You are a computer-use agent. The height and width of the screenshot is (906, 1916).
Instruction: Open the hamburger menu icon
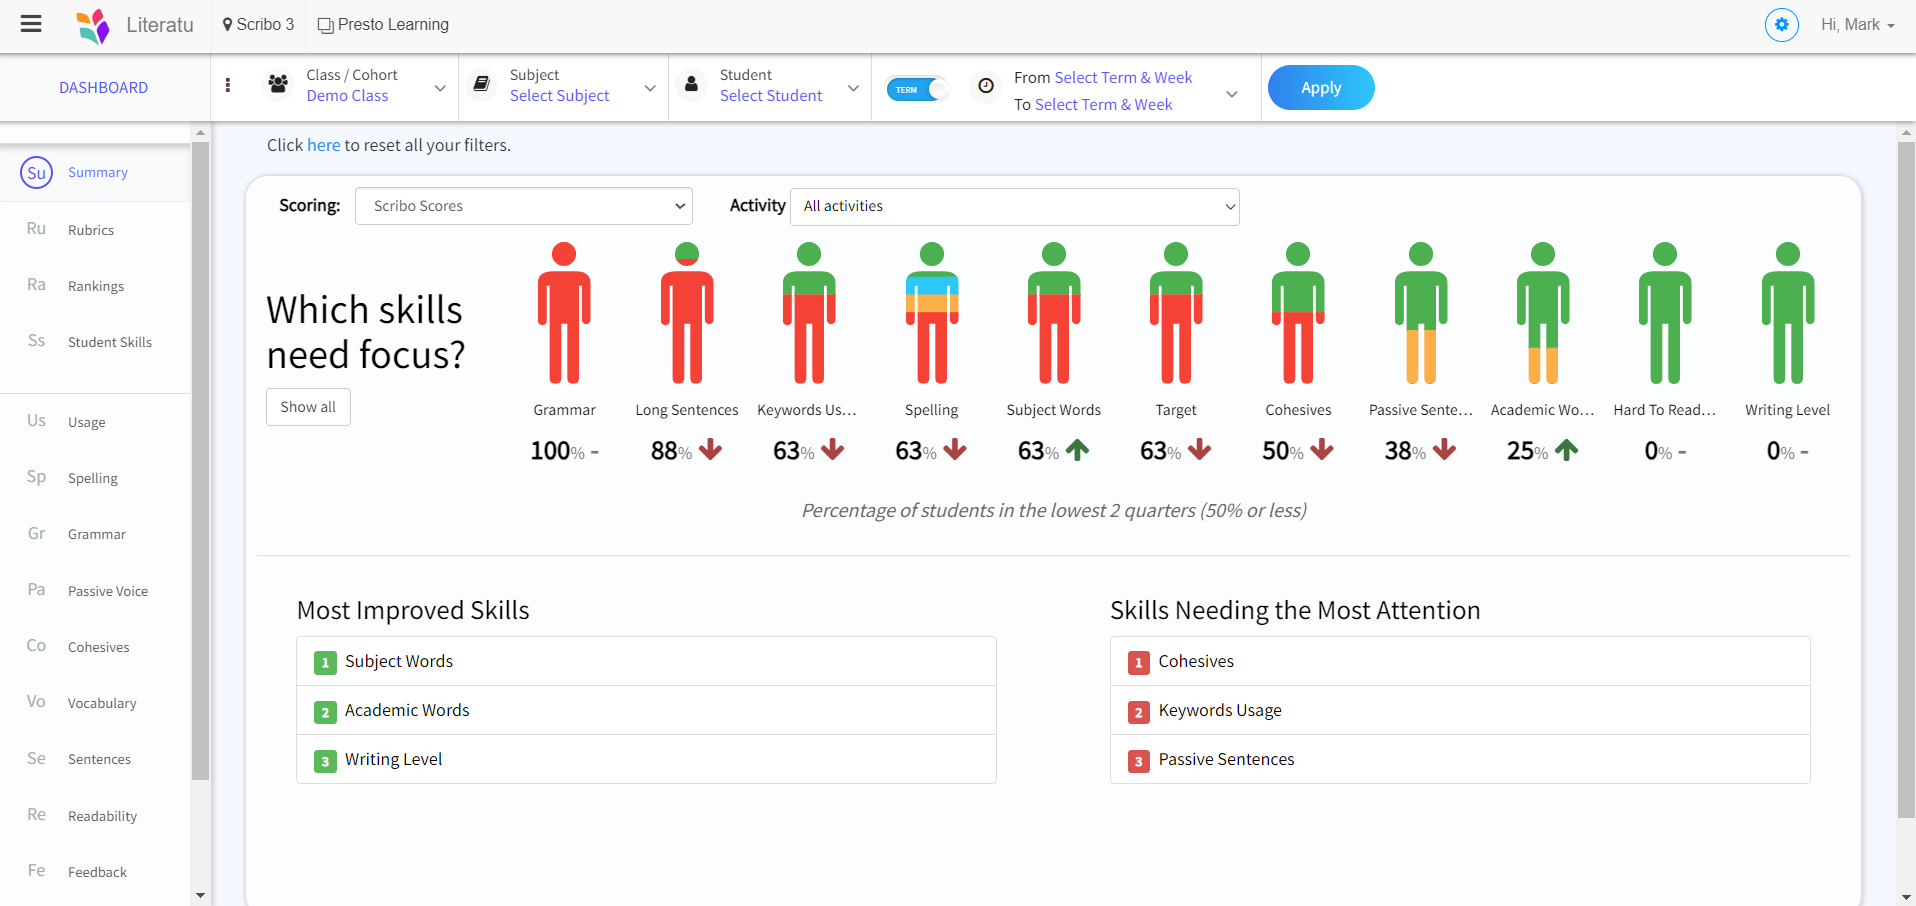pos(31,24)
